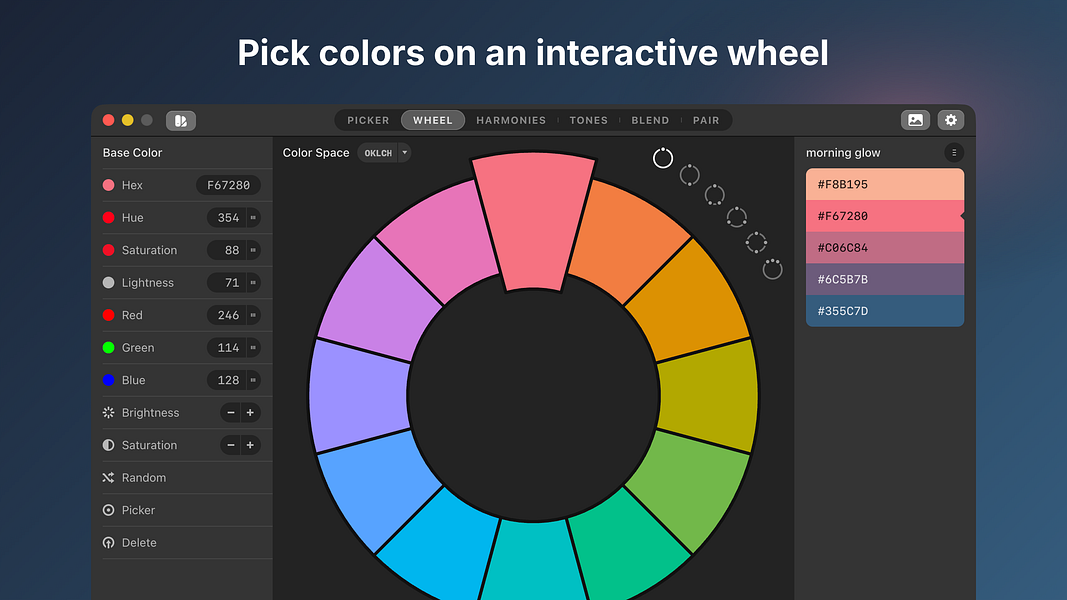Decrease Saturation with the minus button
1067x600 pixels.
[231, 445]
